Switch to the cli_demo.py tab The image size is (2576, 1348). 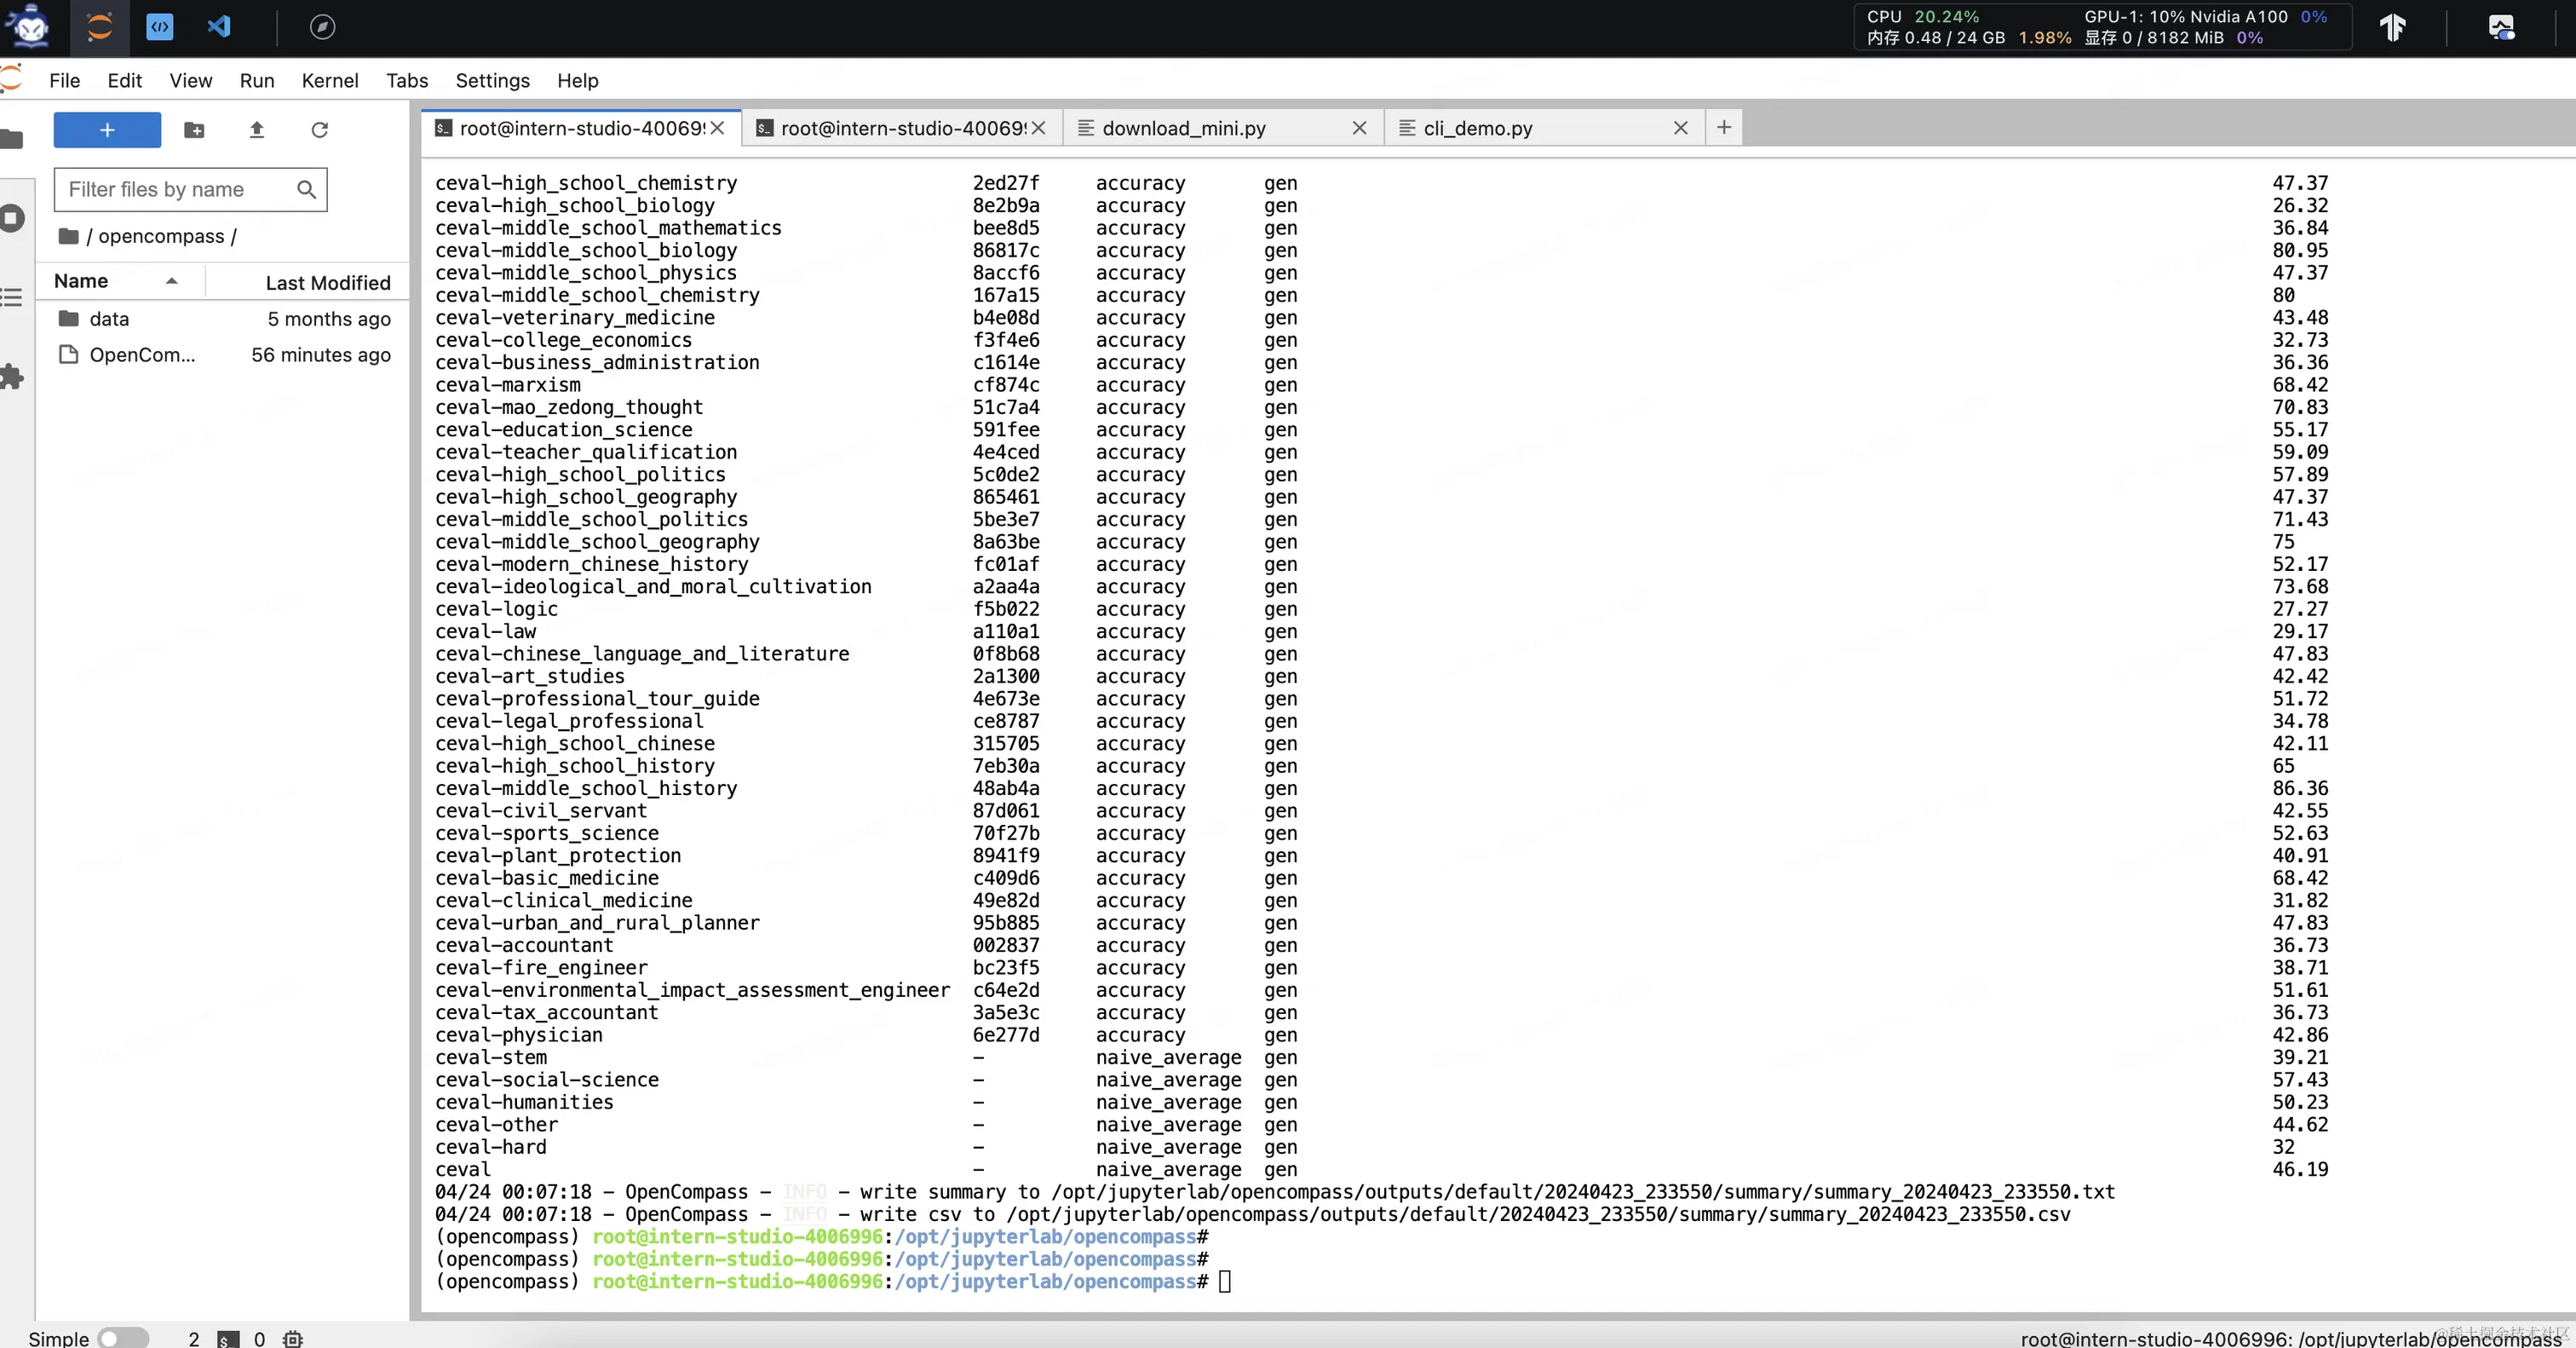click(x=1477, y=128)
